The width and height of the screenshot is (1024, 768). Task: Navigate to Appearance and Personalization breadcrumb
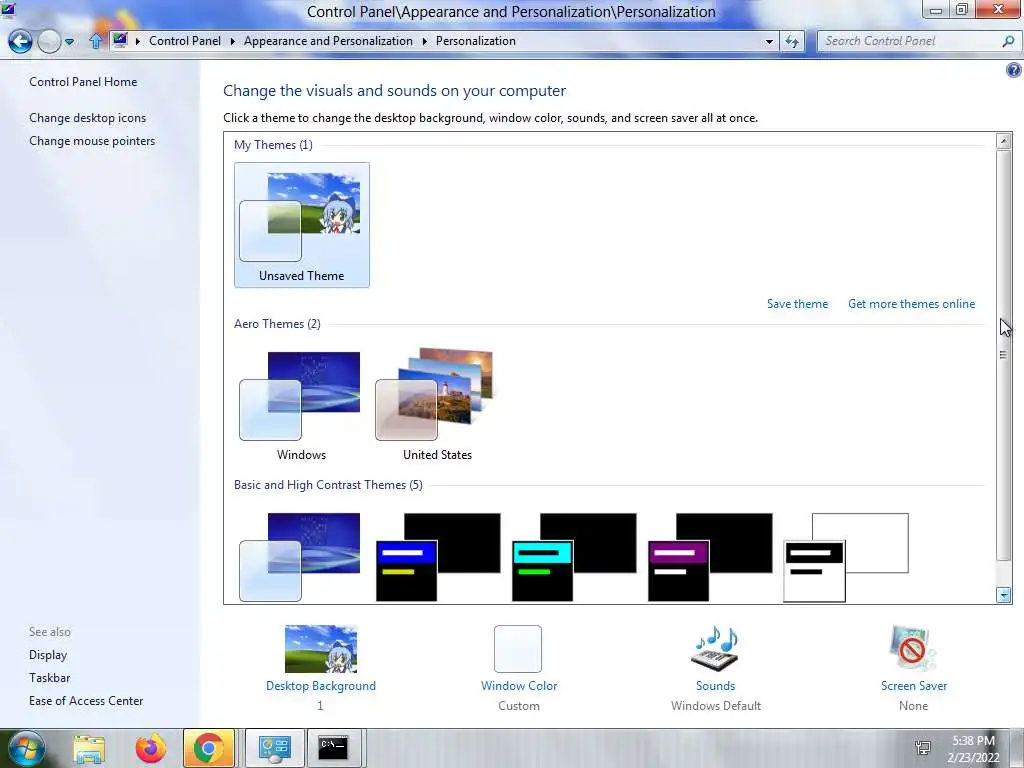(x=328, y=40)
